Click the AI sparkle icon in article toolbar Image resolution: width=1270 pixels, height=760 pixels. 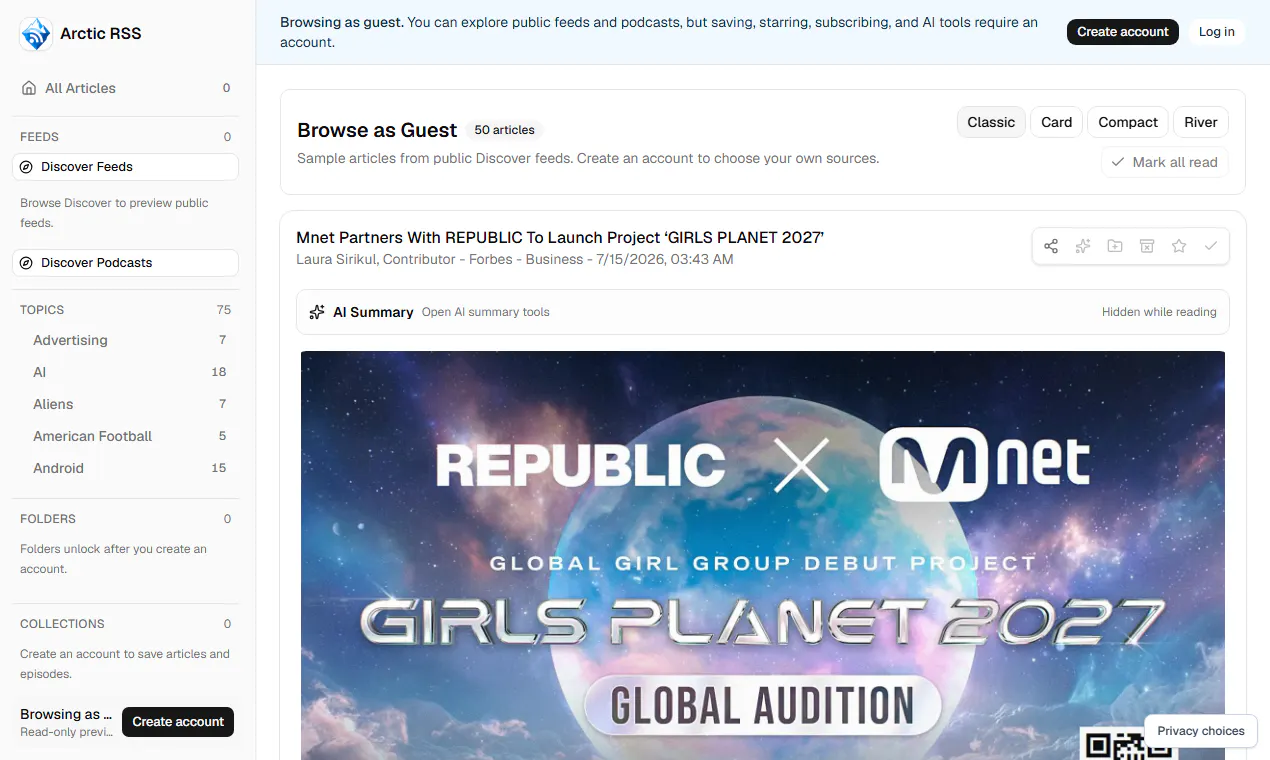pos(1083,246)
